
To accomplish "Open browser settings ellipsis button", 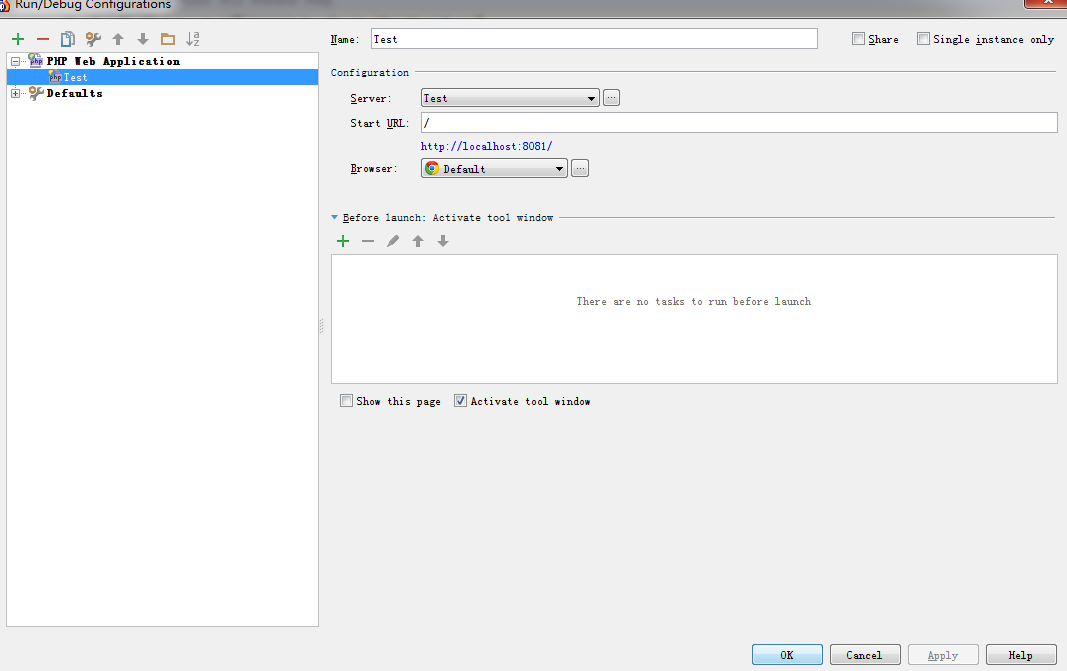I will point(580,168).
